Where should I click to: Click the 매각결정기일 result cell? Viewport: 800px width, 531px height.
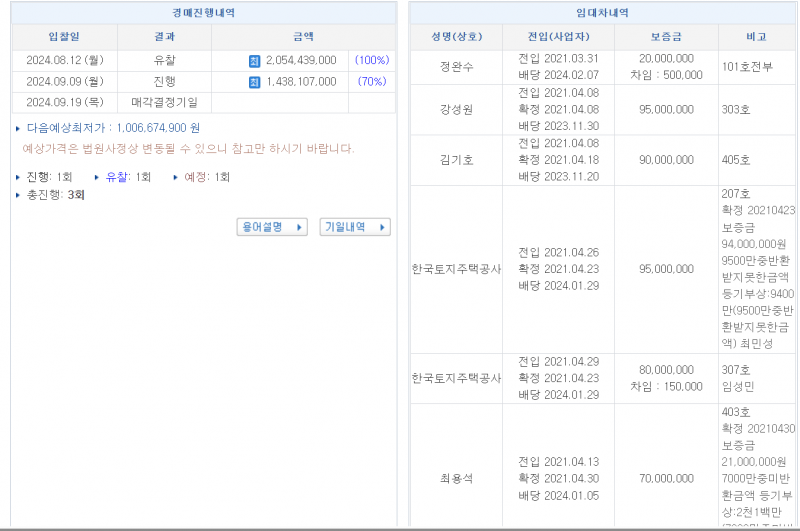click(164, 102)
